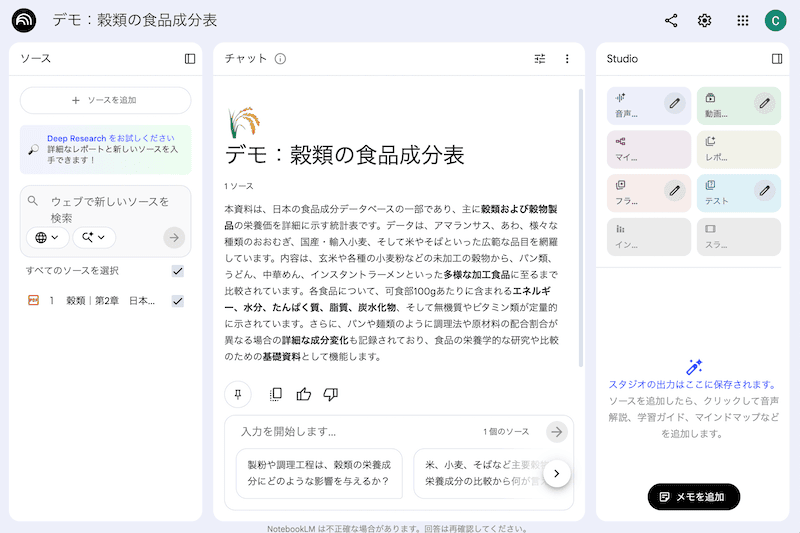Pin the chat summary as a note

238,394
